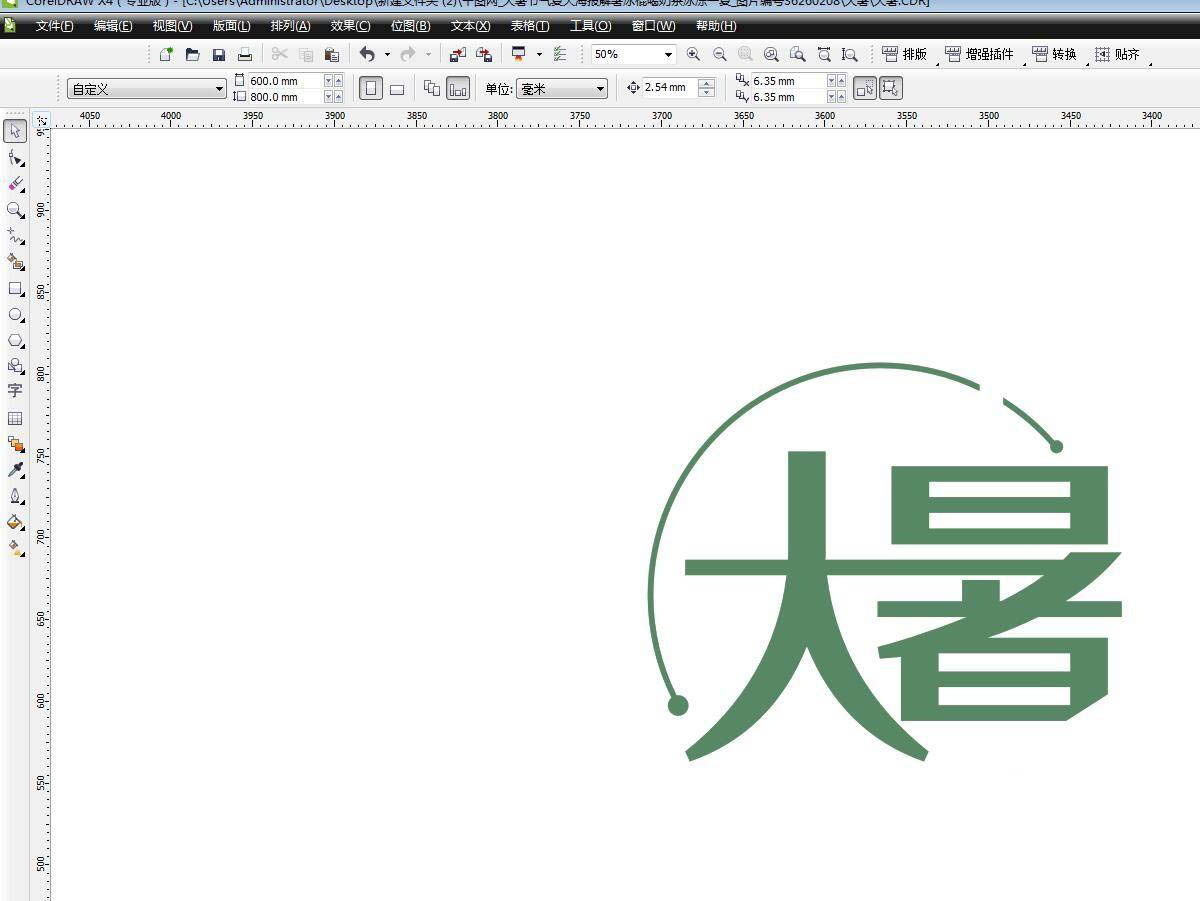Choose the Zoom tool from toolbox

click(x=15, y=210)
